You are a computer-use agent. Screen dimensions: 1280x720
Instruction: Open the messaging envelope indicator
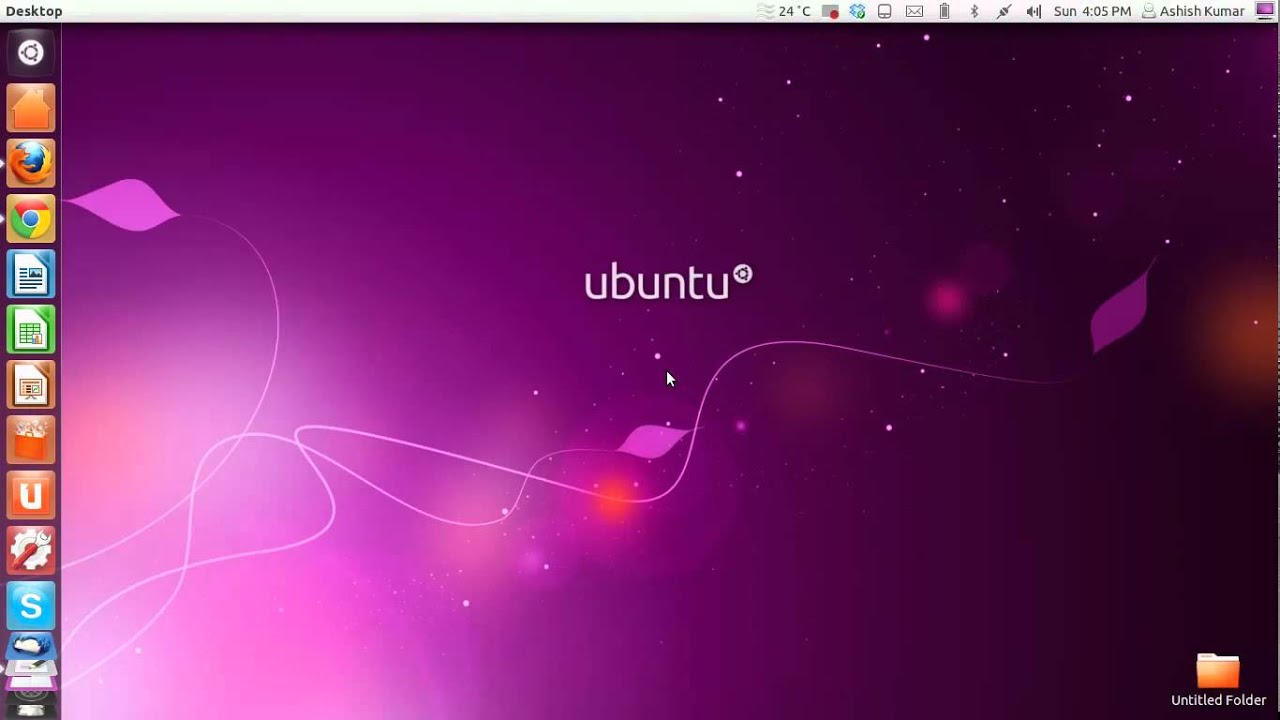click(x=914, y=11)
